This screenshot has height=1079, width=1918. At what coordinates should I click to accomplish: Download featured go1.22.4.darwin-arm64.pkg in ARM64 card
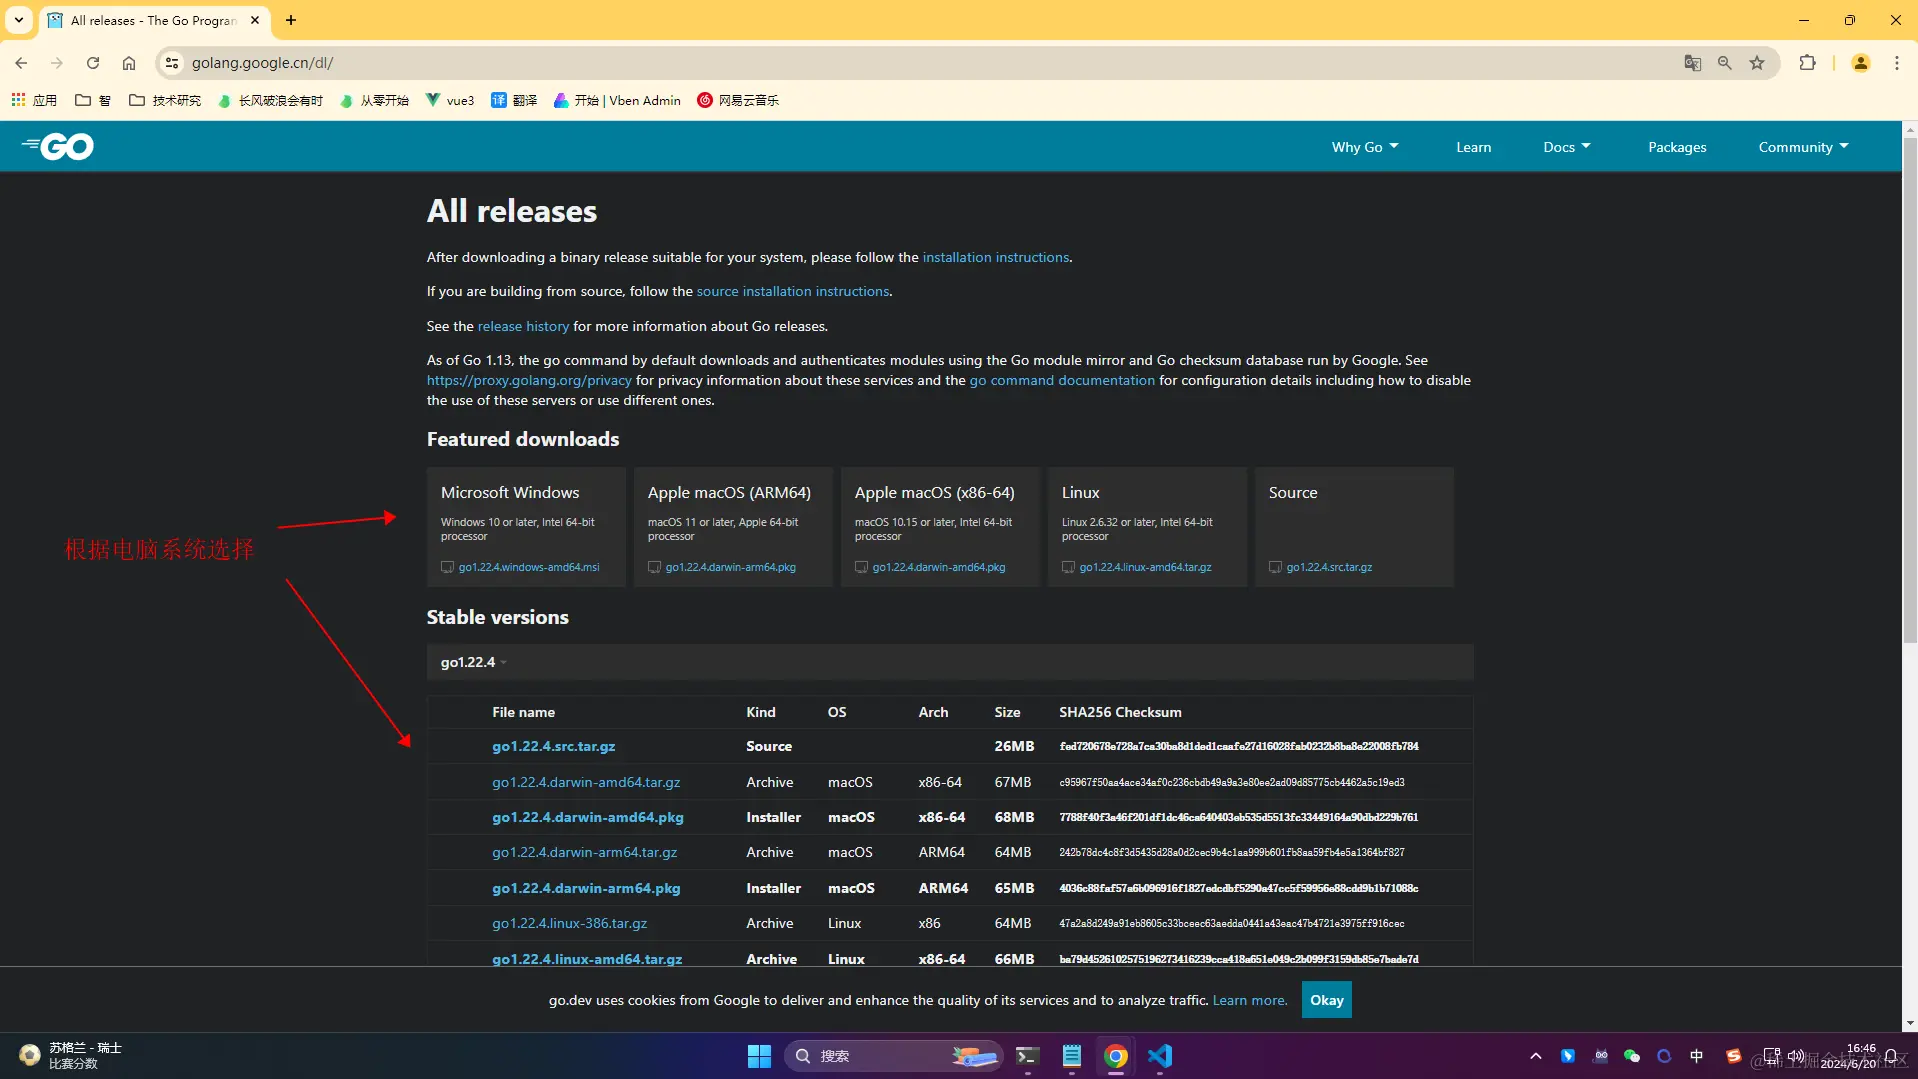click(730, 567)
